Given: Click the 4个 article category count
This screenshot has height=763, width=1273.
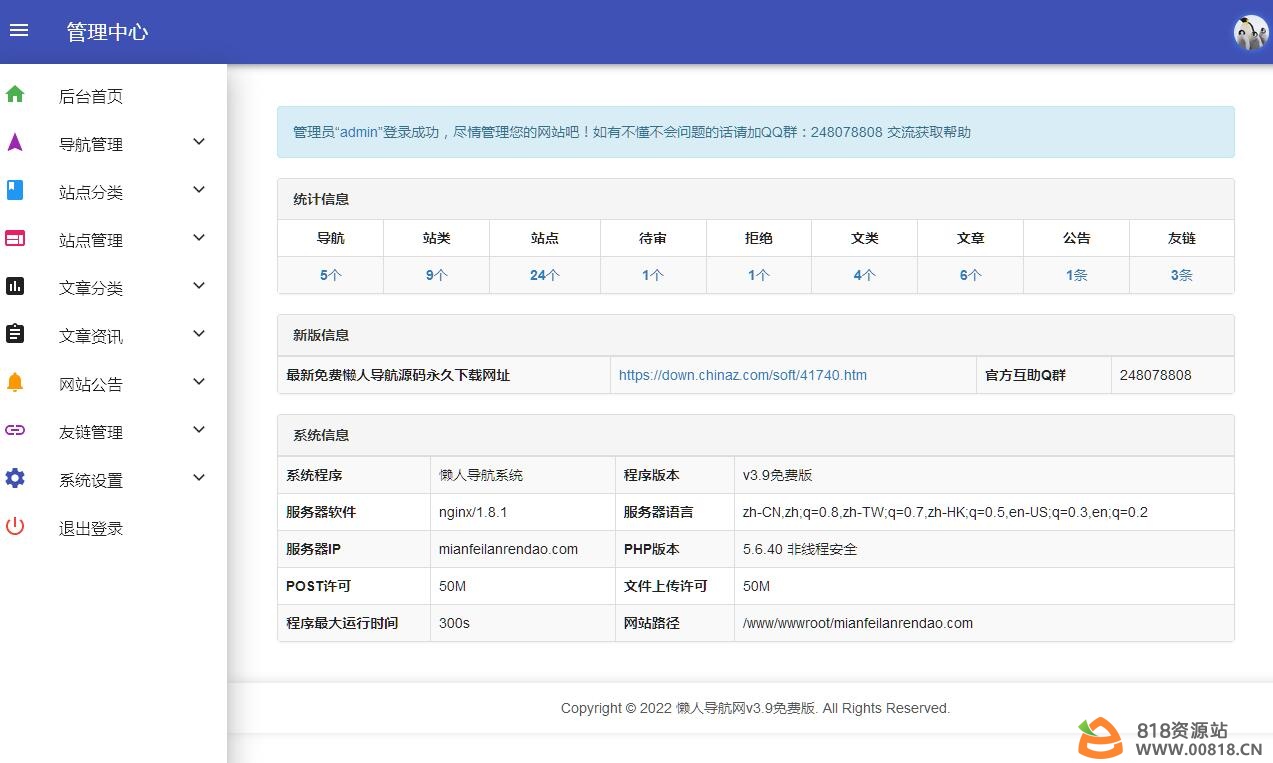Looking at the screenshot, I should (865, 275).
